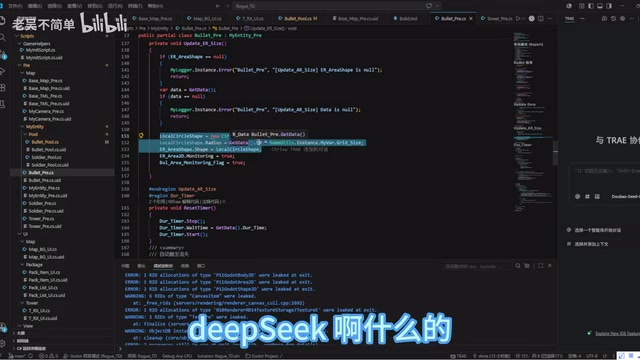This screenshot has width=640, height=360.
Task: Open Soldier_Pre.cs in the file tree
Action: click(x=42, y=203)
